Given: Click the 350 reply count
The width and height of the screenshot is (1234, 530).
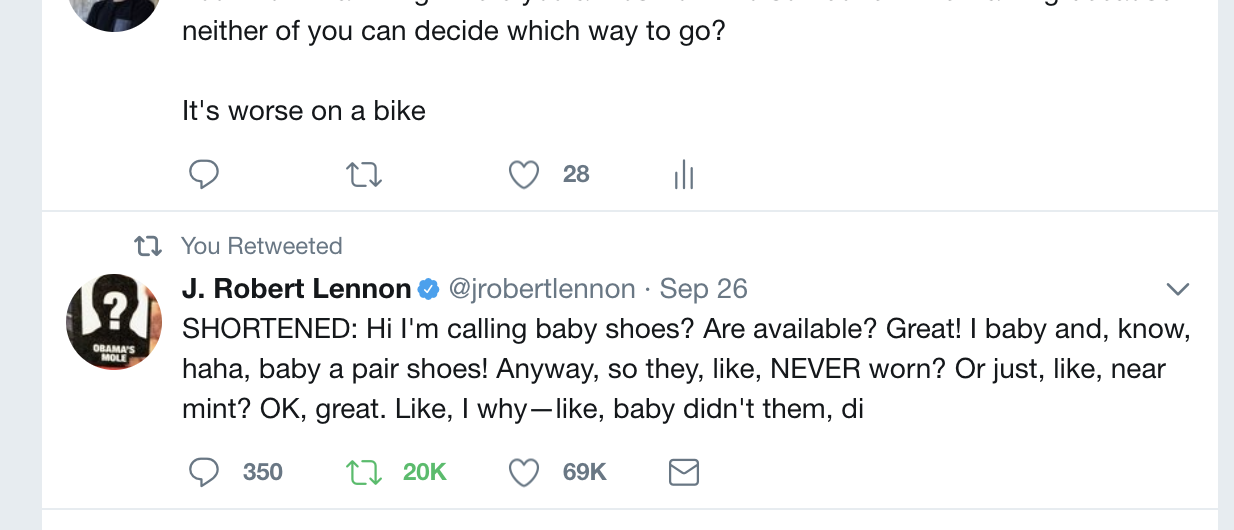Looking at the screenshot, I should click(x=263, y=472).
